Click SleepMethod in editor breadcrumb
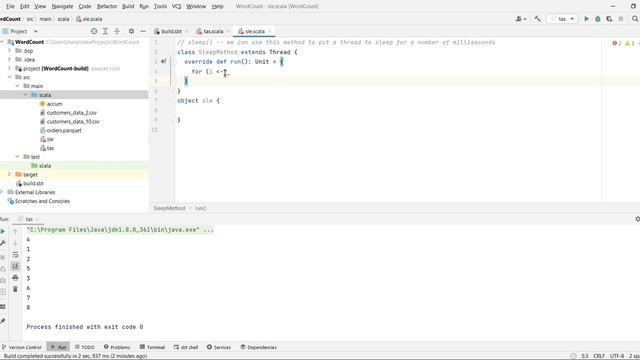640x360 pixels. (x=169, y=208)
